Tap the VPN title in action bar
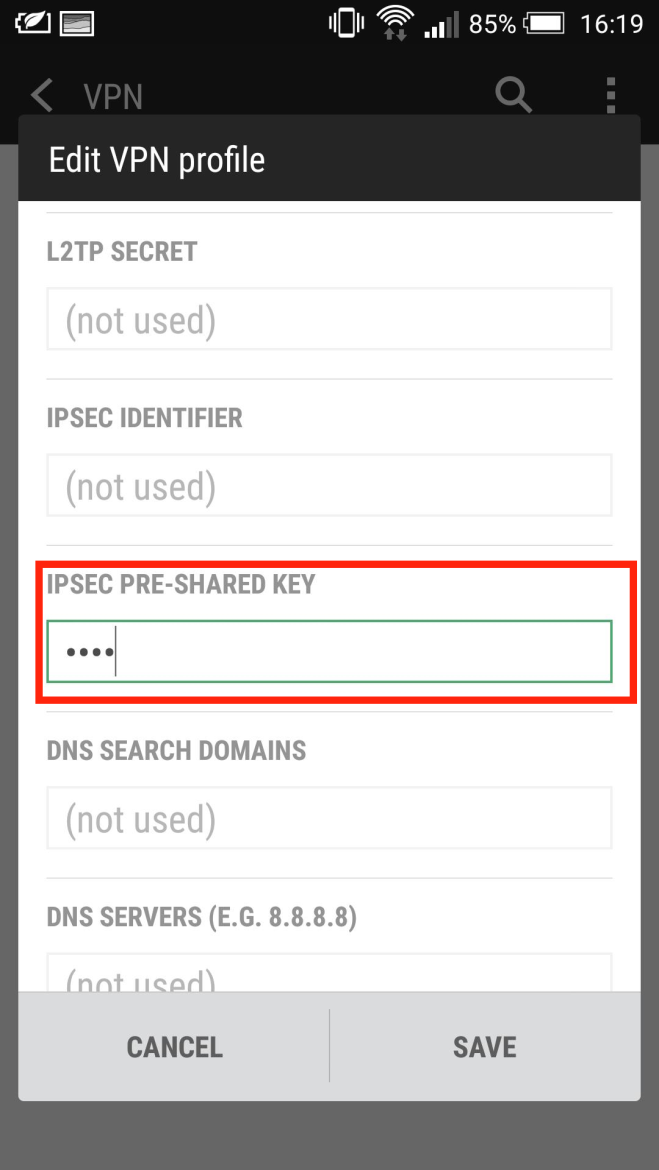The height and width of the screenshot is (1170, 659). tap(113, 97)
